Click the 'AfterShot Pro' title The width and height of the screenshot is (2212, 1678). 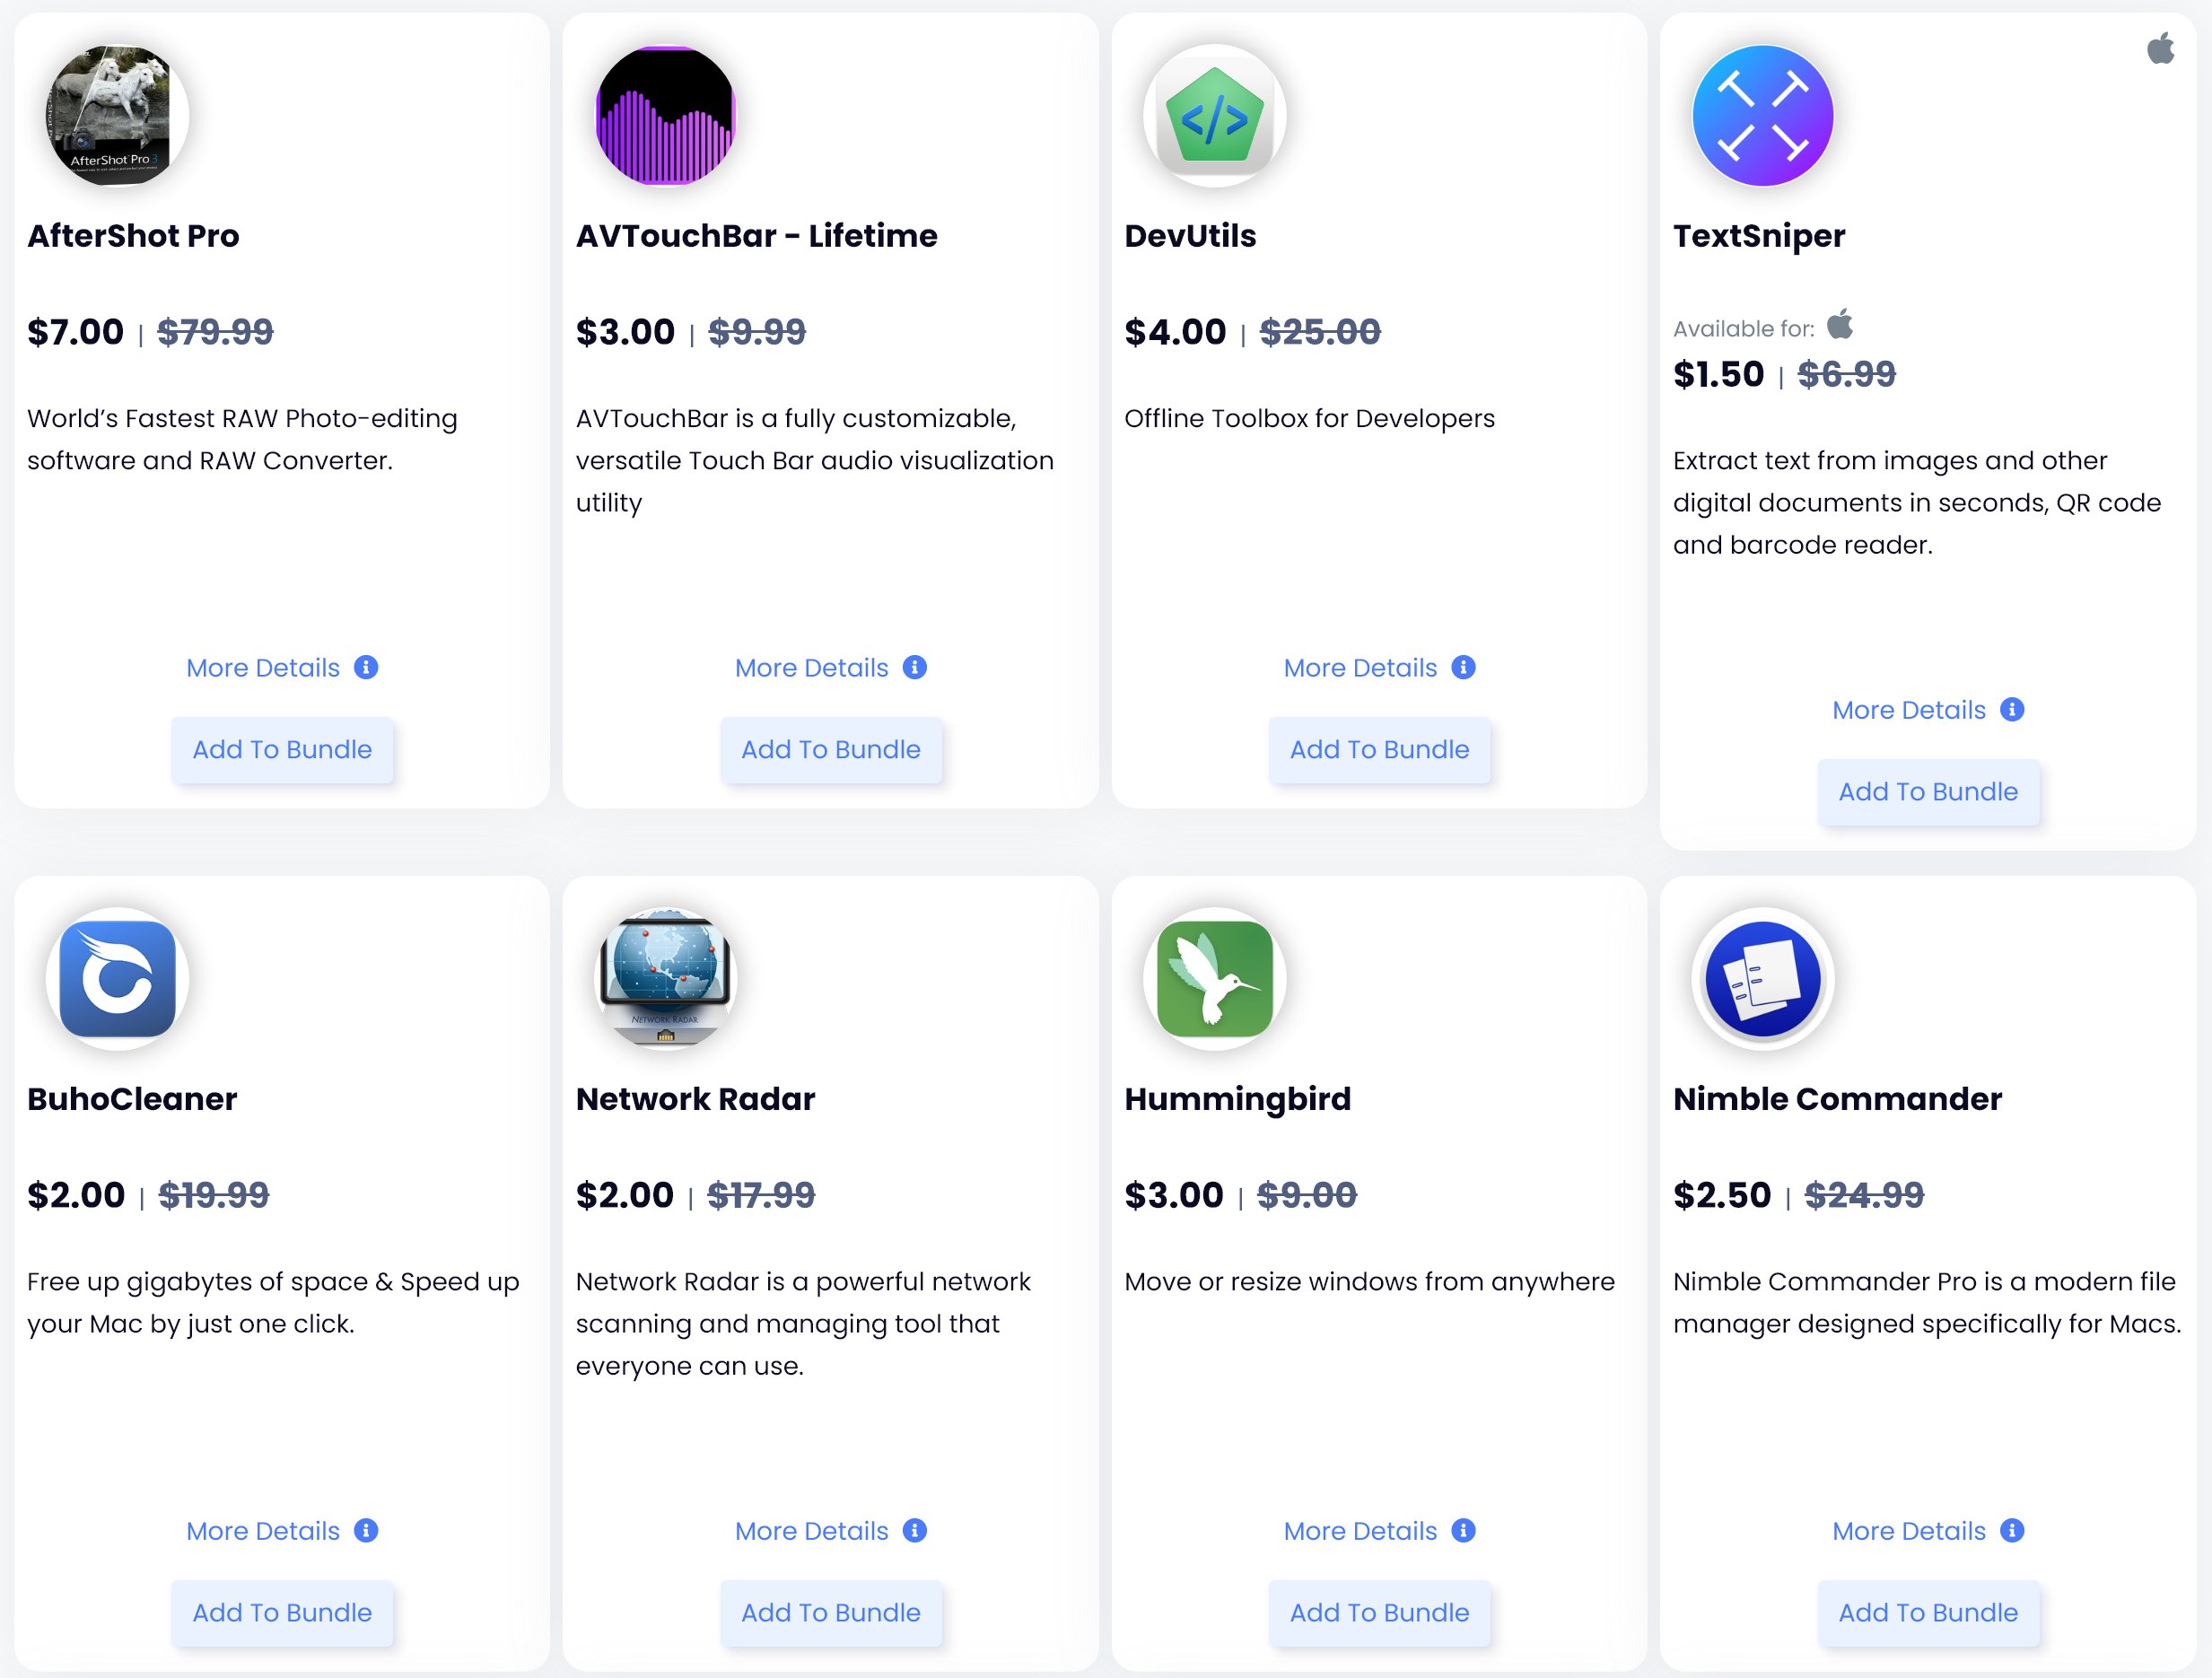(x=133, y=235)
